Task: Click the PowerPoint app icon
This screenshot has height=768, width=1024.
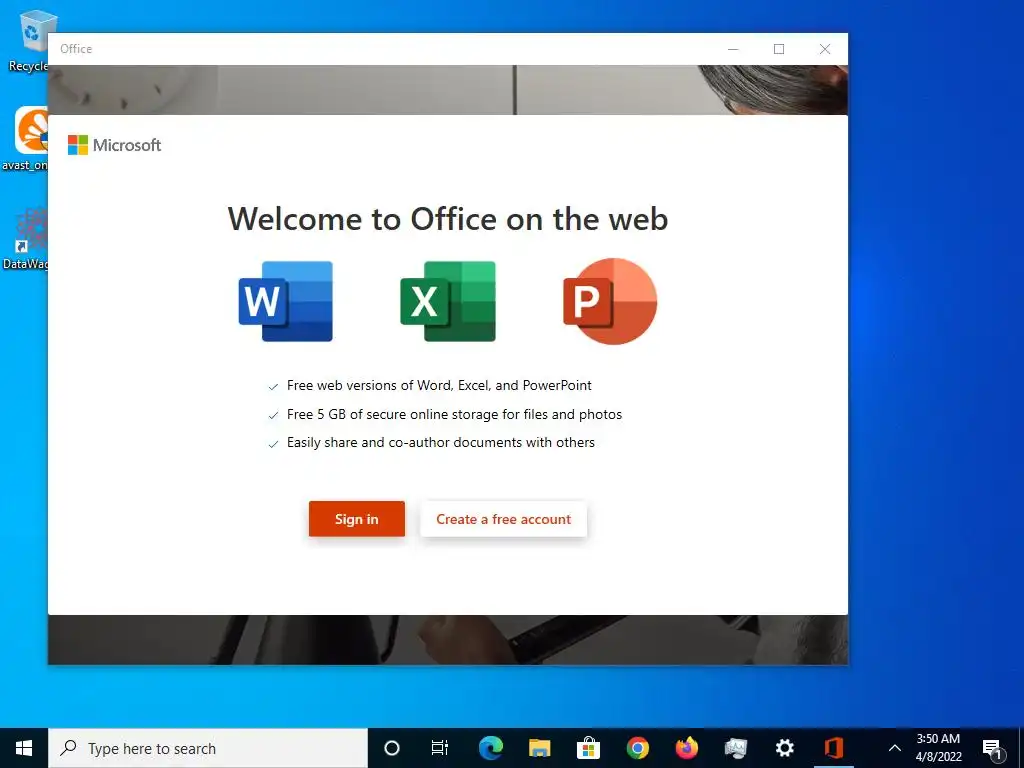Action: pos(610,301)
